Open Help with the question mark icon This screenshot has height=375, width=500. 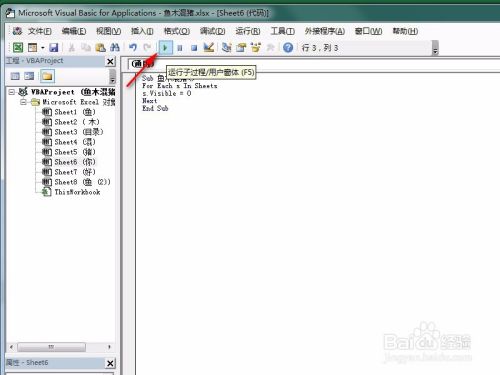coord(288,48)
